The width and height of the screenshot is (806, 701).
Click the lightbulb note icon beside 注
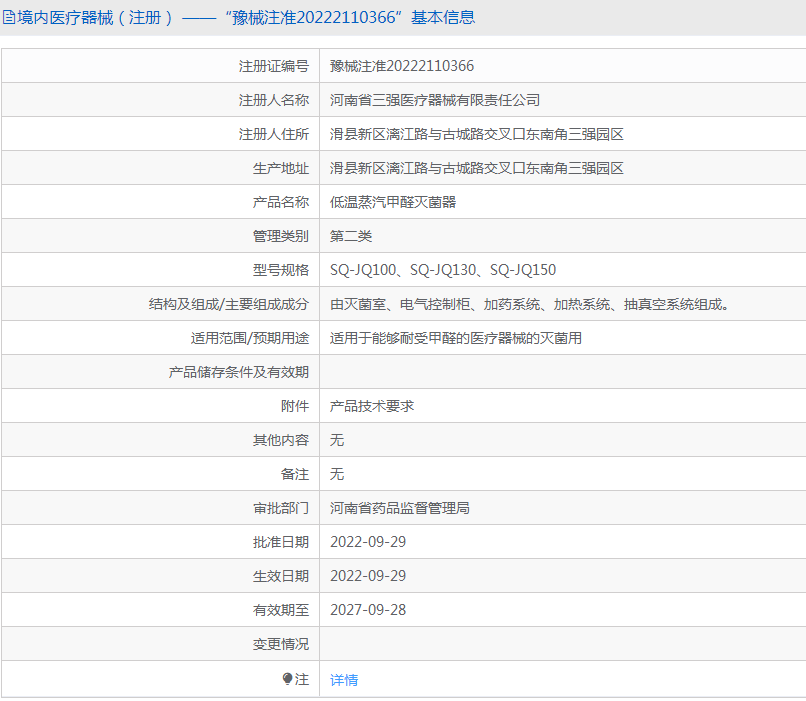point(288,679)
